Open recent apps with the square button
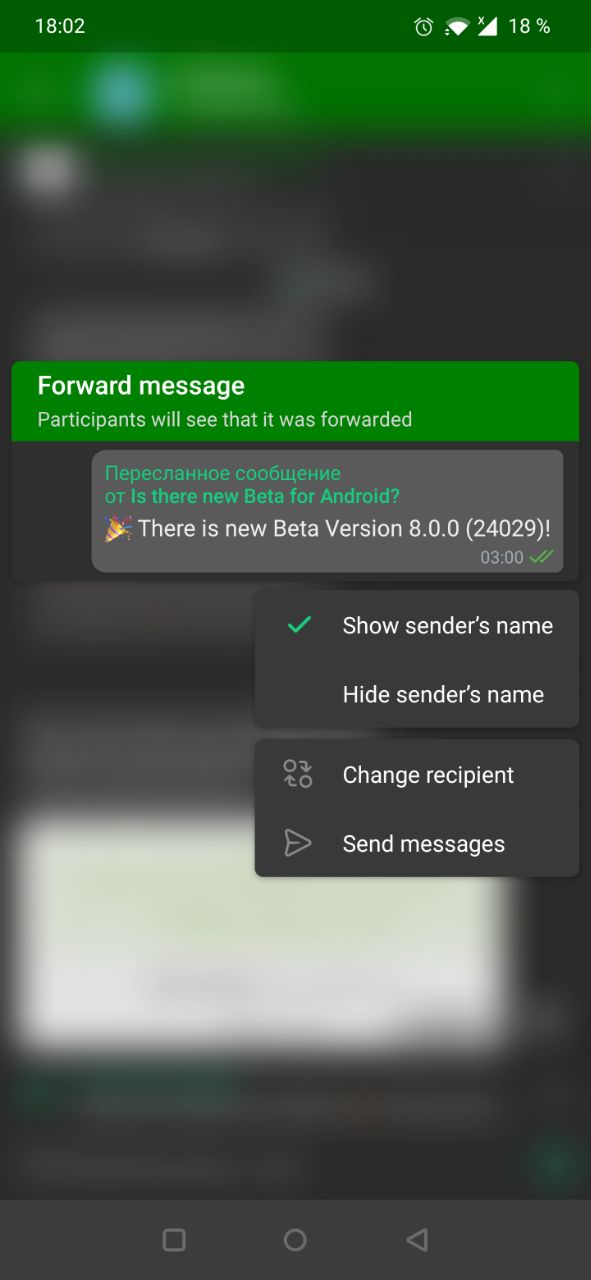591x1280 pixels. (174, 1240)
